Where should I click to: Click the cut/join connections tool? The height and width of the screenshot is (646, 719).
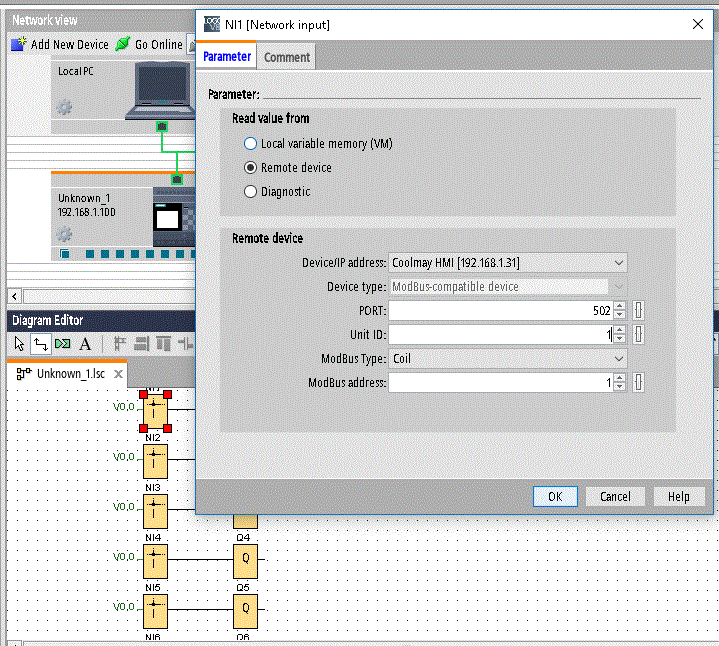pos(63,343)
